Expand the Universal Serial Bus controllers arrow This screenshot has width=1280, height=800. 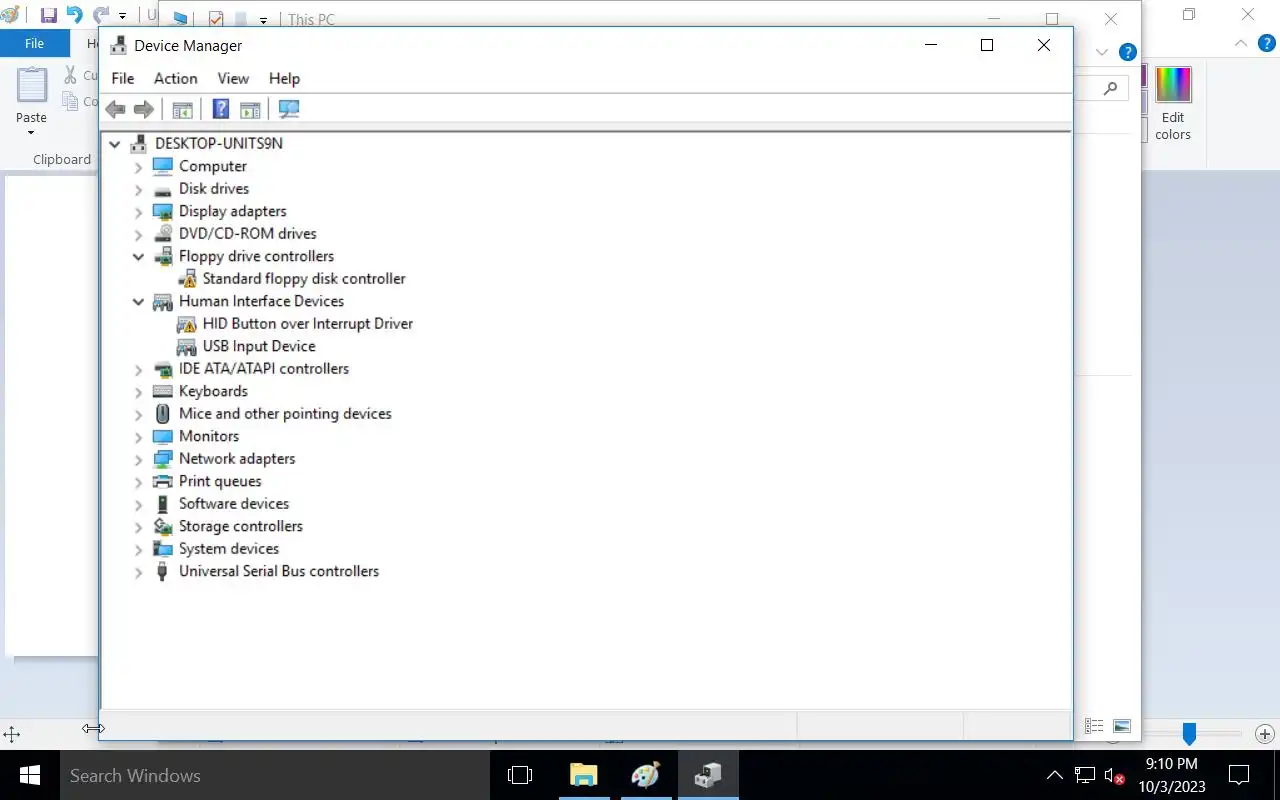139,572
